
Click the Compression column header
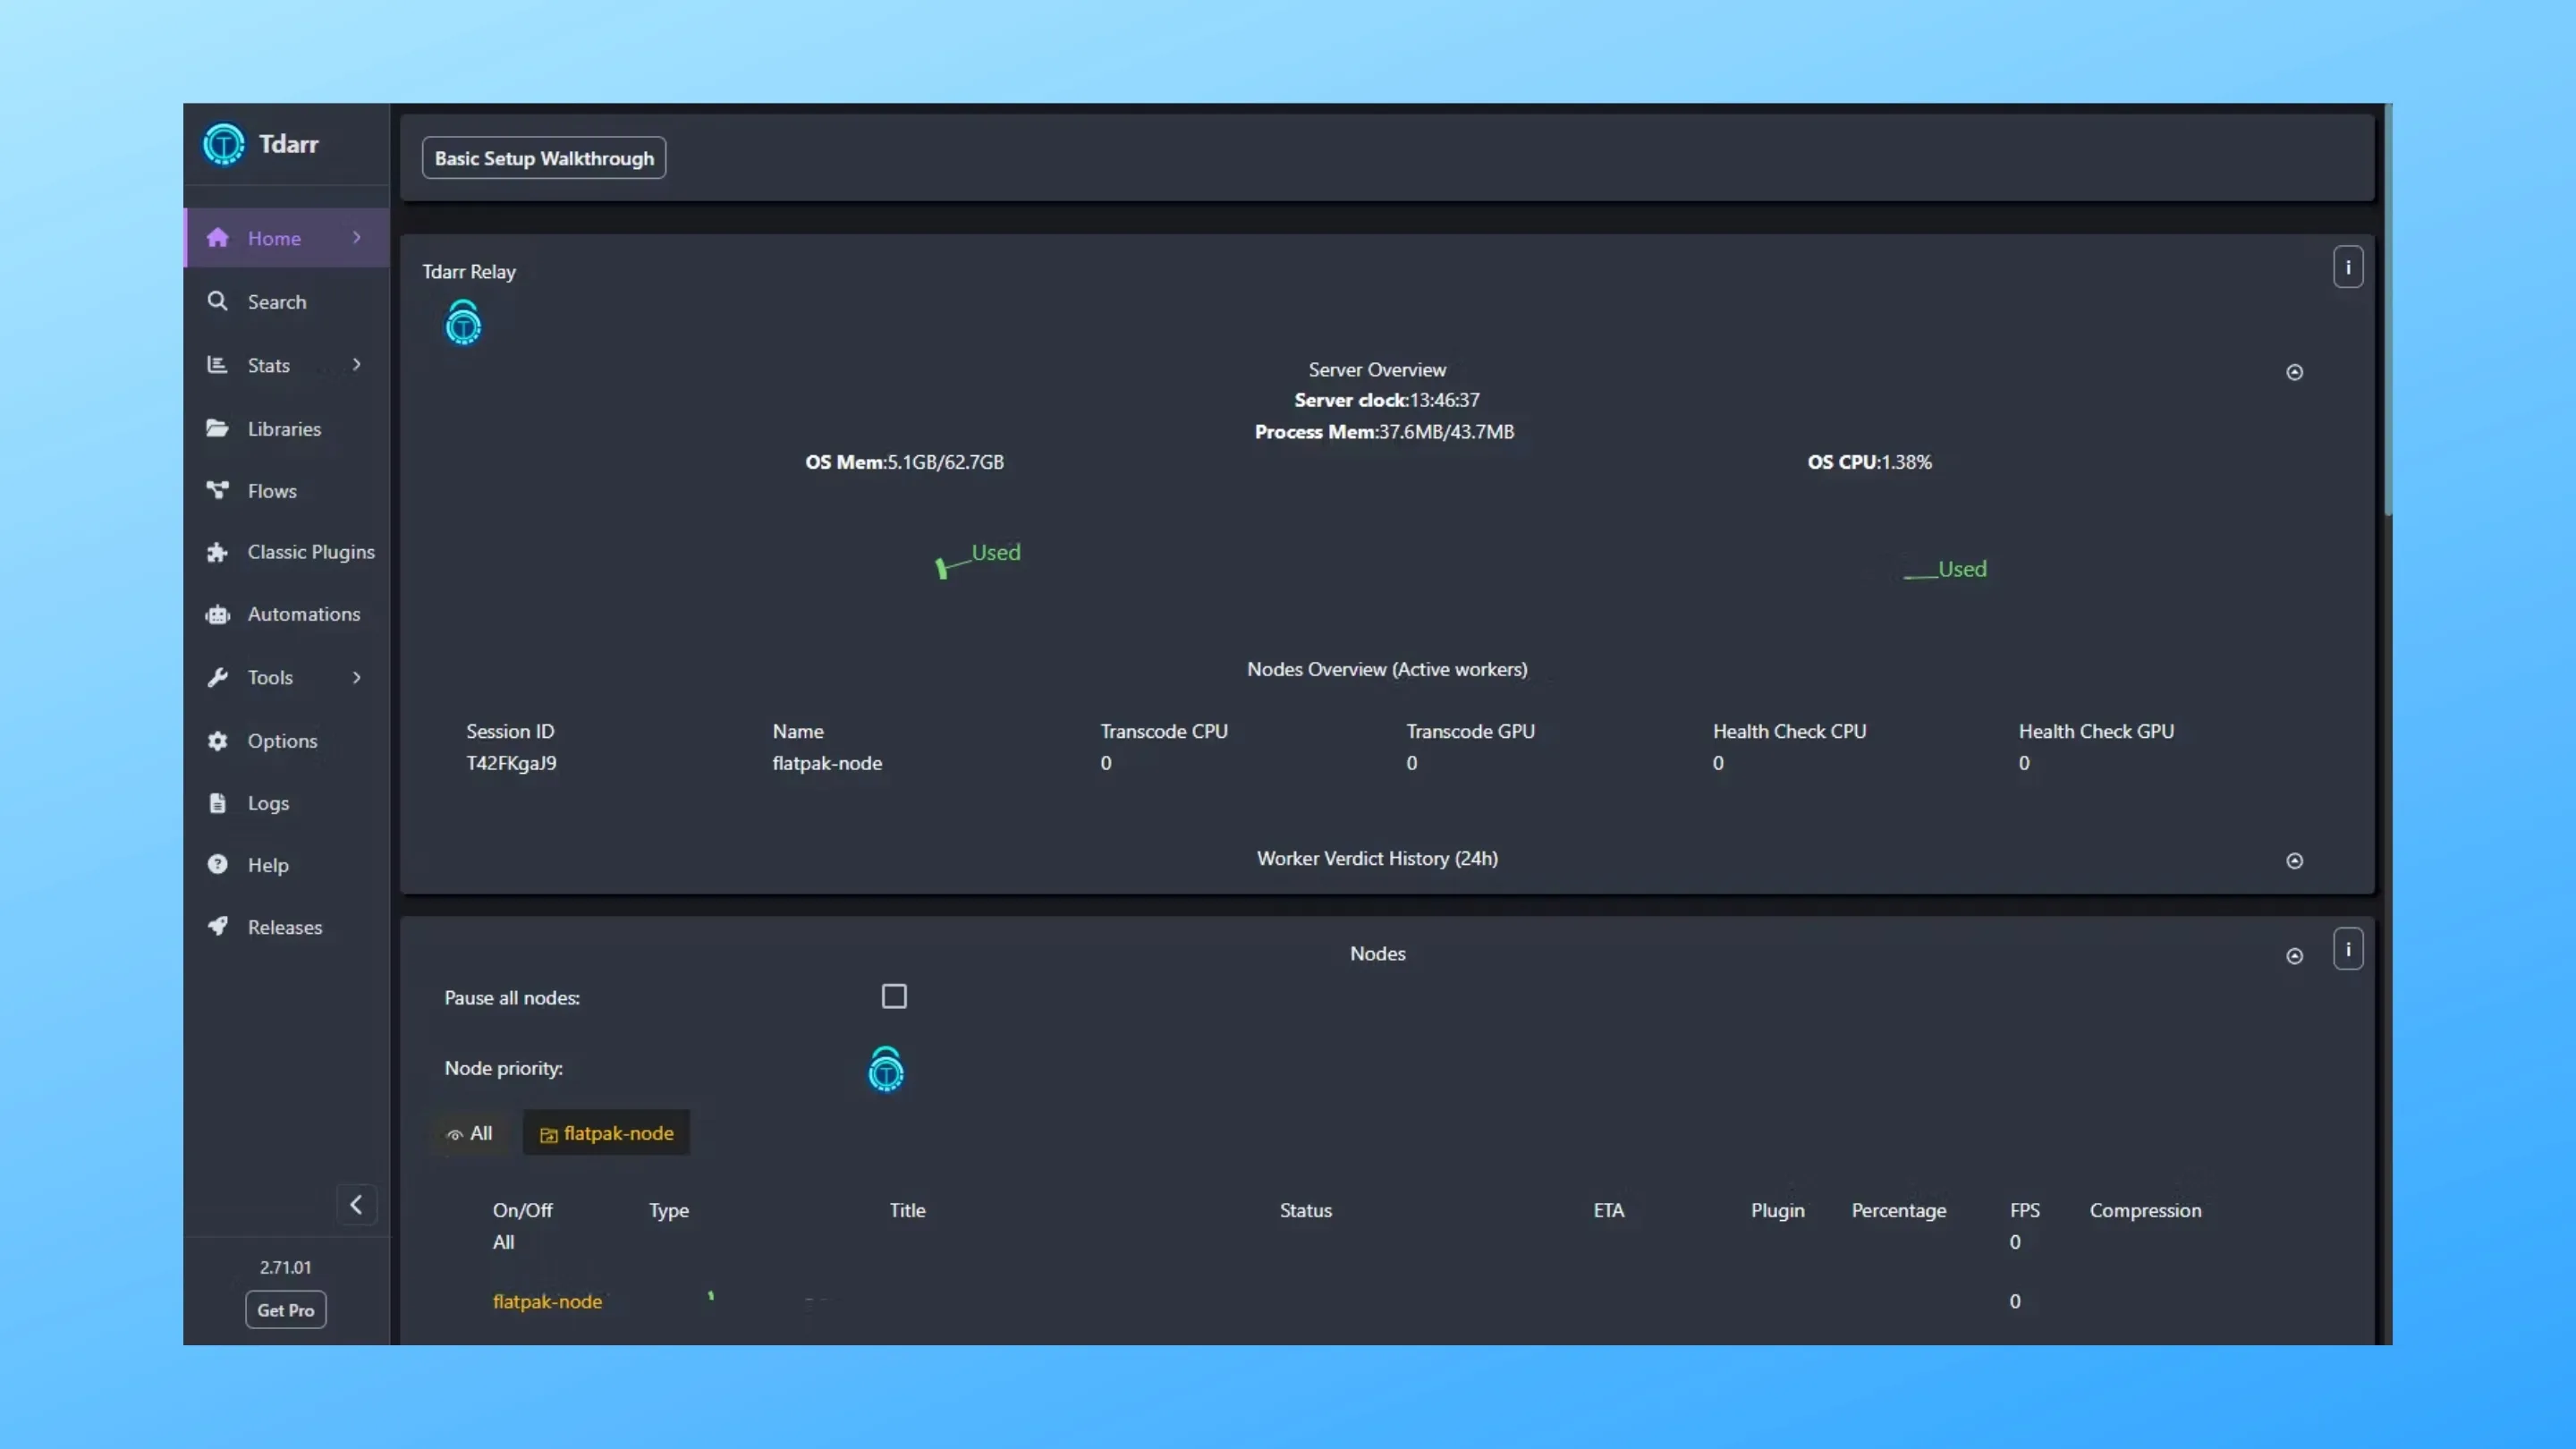click(x=2145, y=1210)
